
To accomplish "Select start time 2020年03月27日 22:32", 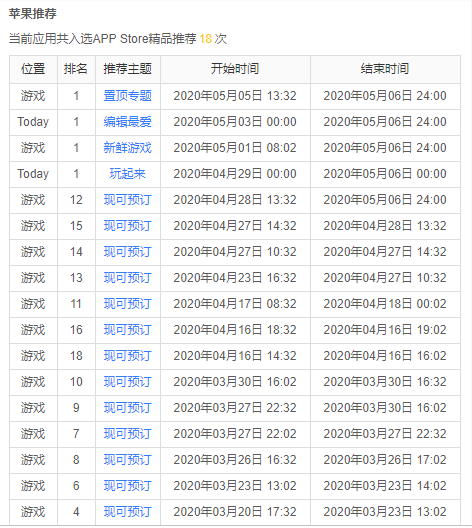I will click(x=235, y=408).
